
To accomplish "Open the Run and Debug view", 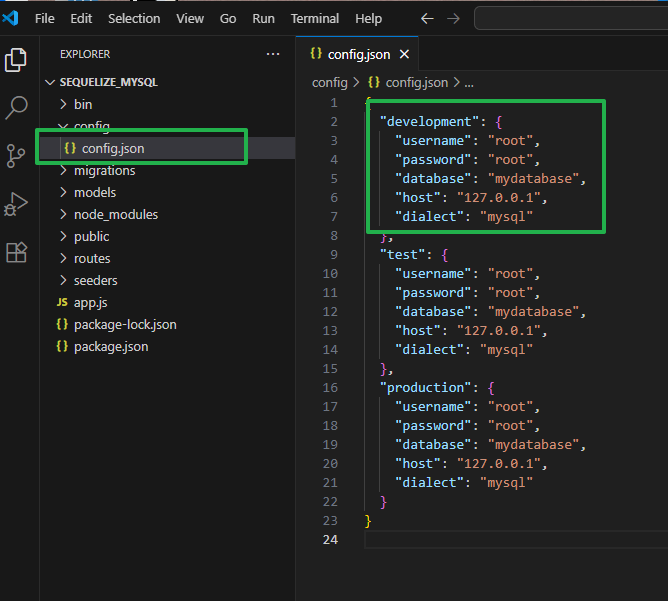I will (x=16, y=204).
